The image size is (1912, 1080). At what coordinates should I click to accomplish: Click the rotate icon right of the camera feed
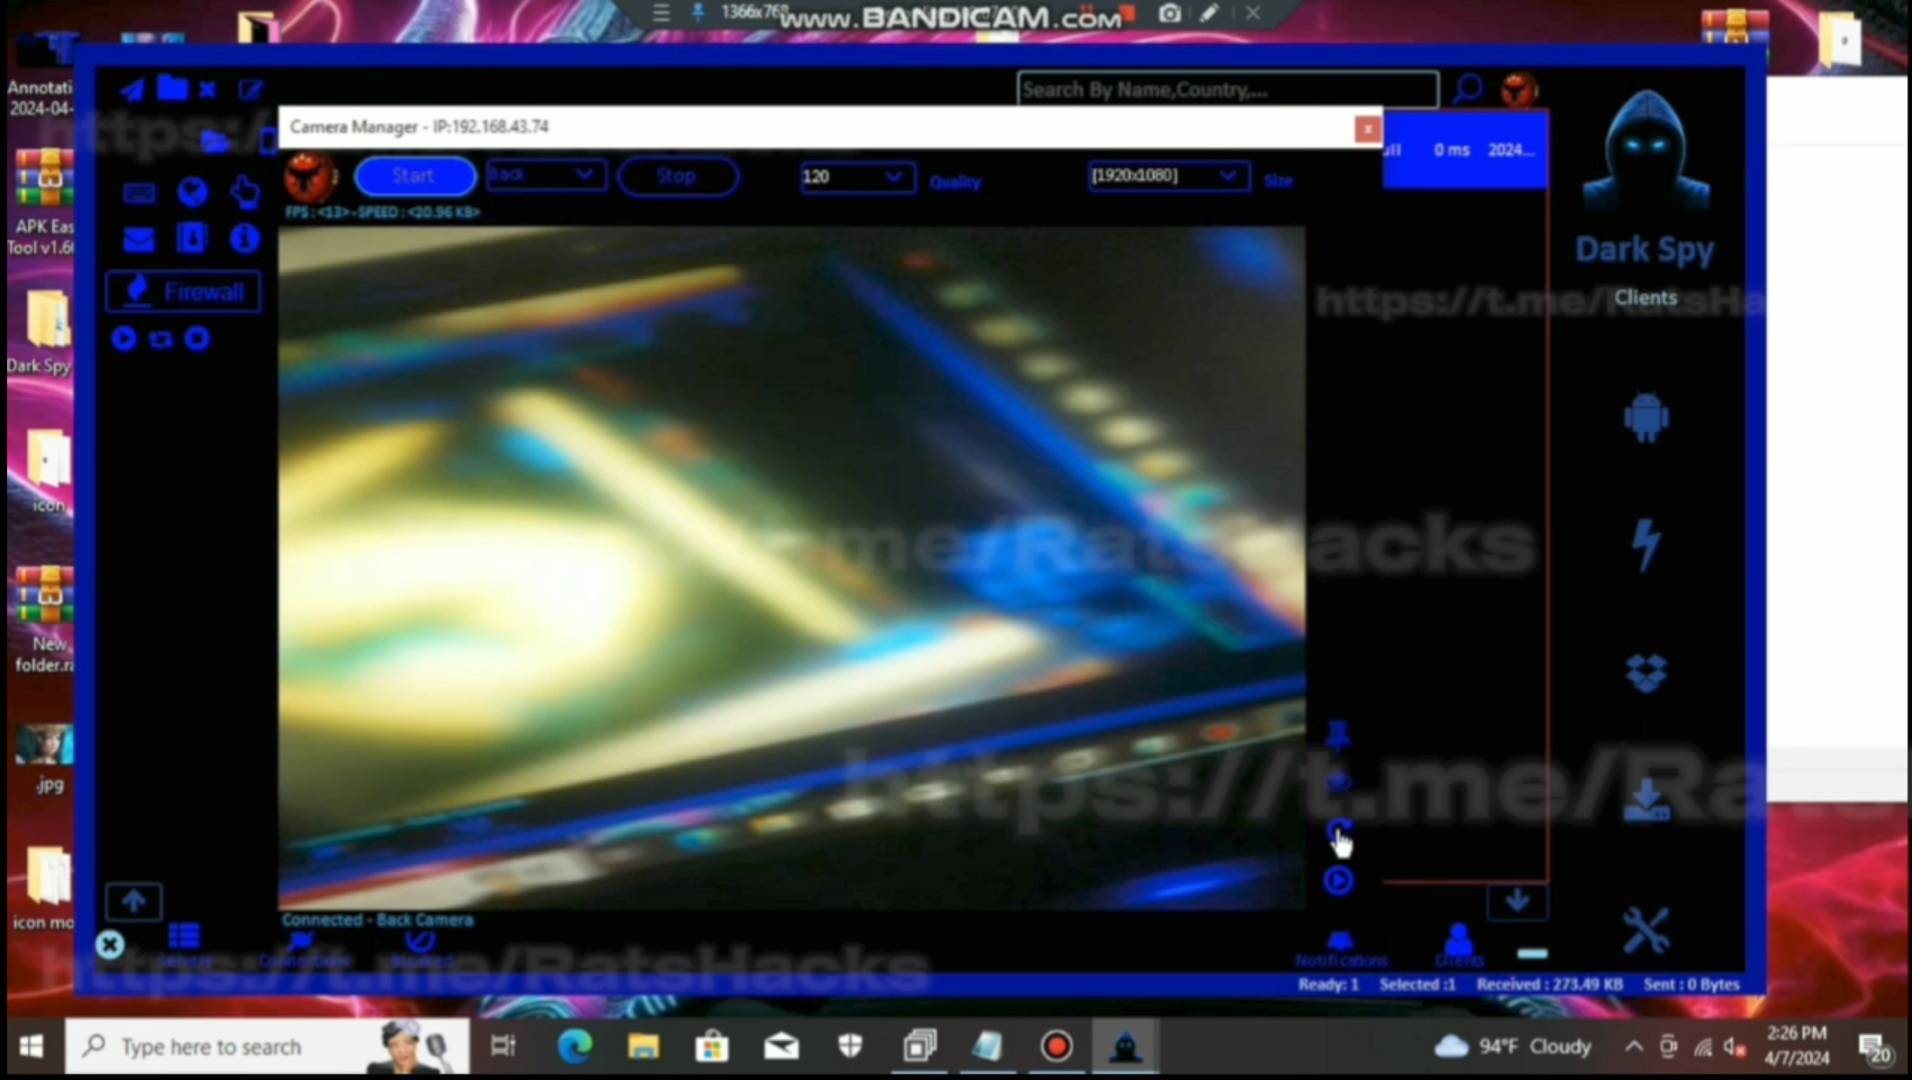tap(1338, 830)
